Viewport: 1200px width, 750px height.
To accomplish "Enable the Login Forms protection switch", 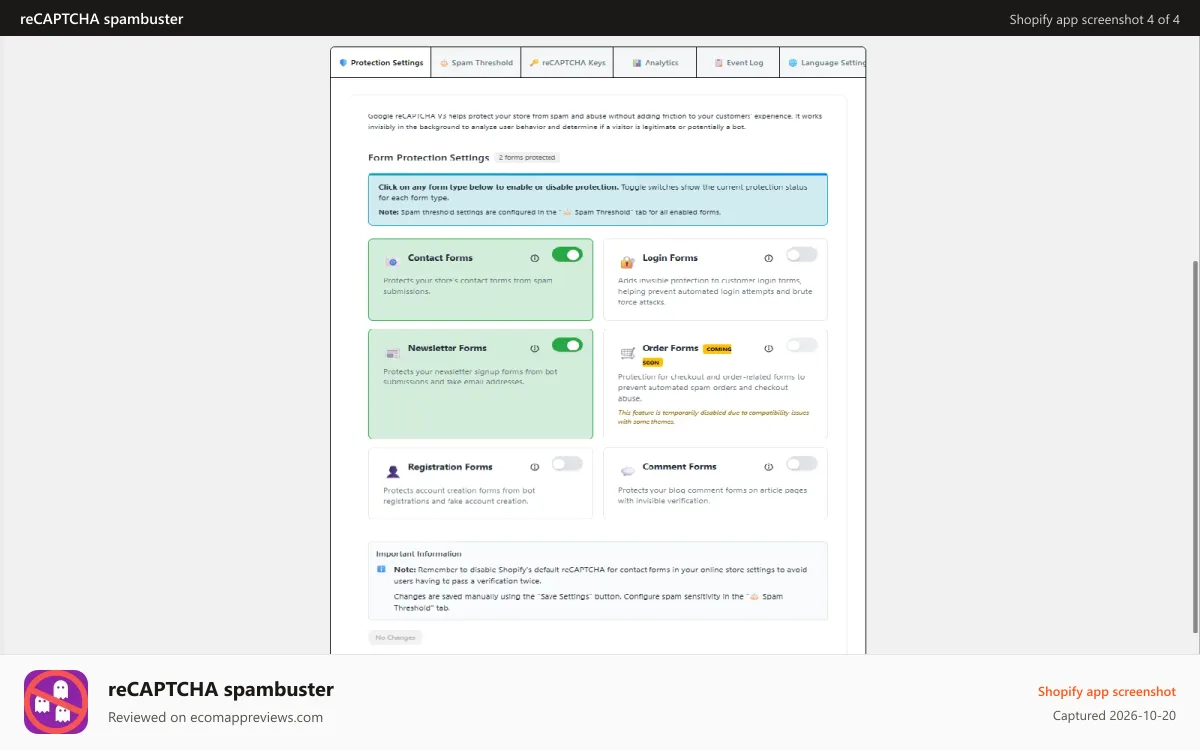I will (801, 255).
